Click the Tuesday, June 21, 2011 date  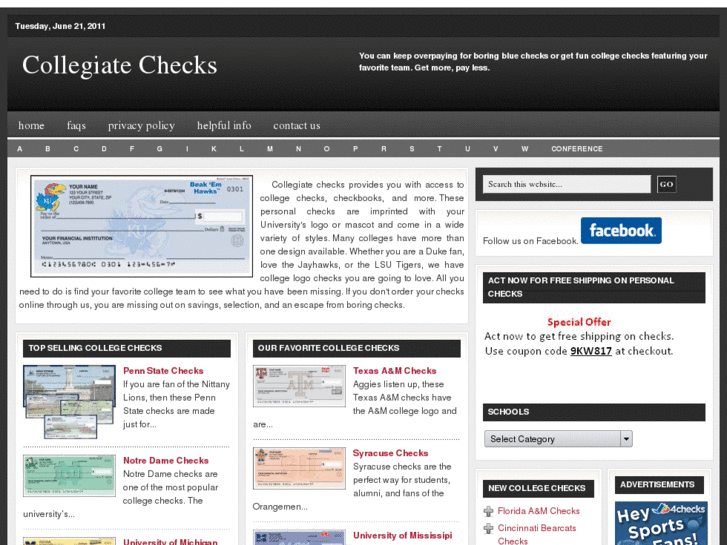(60, 26)
